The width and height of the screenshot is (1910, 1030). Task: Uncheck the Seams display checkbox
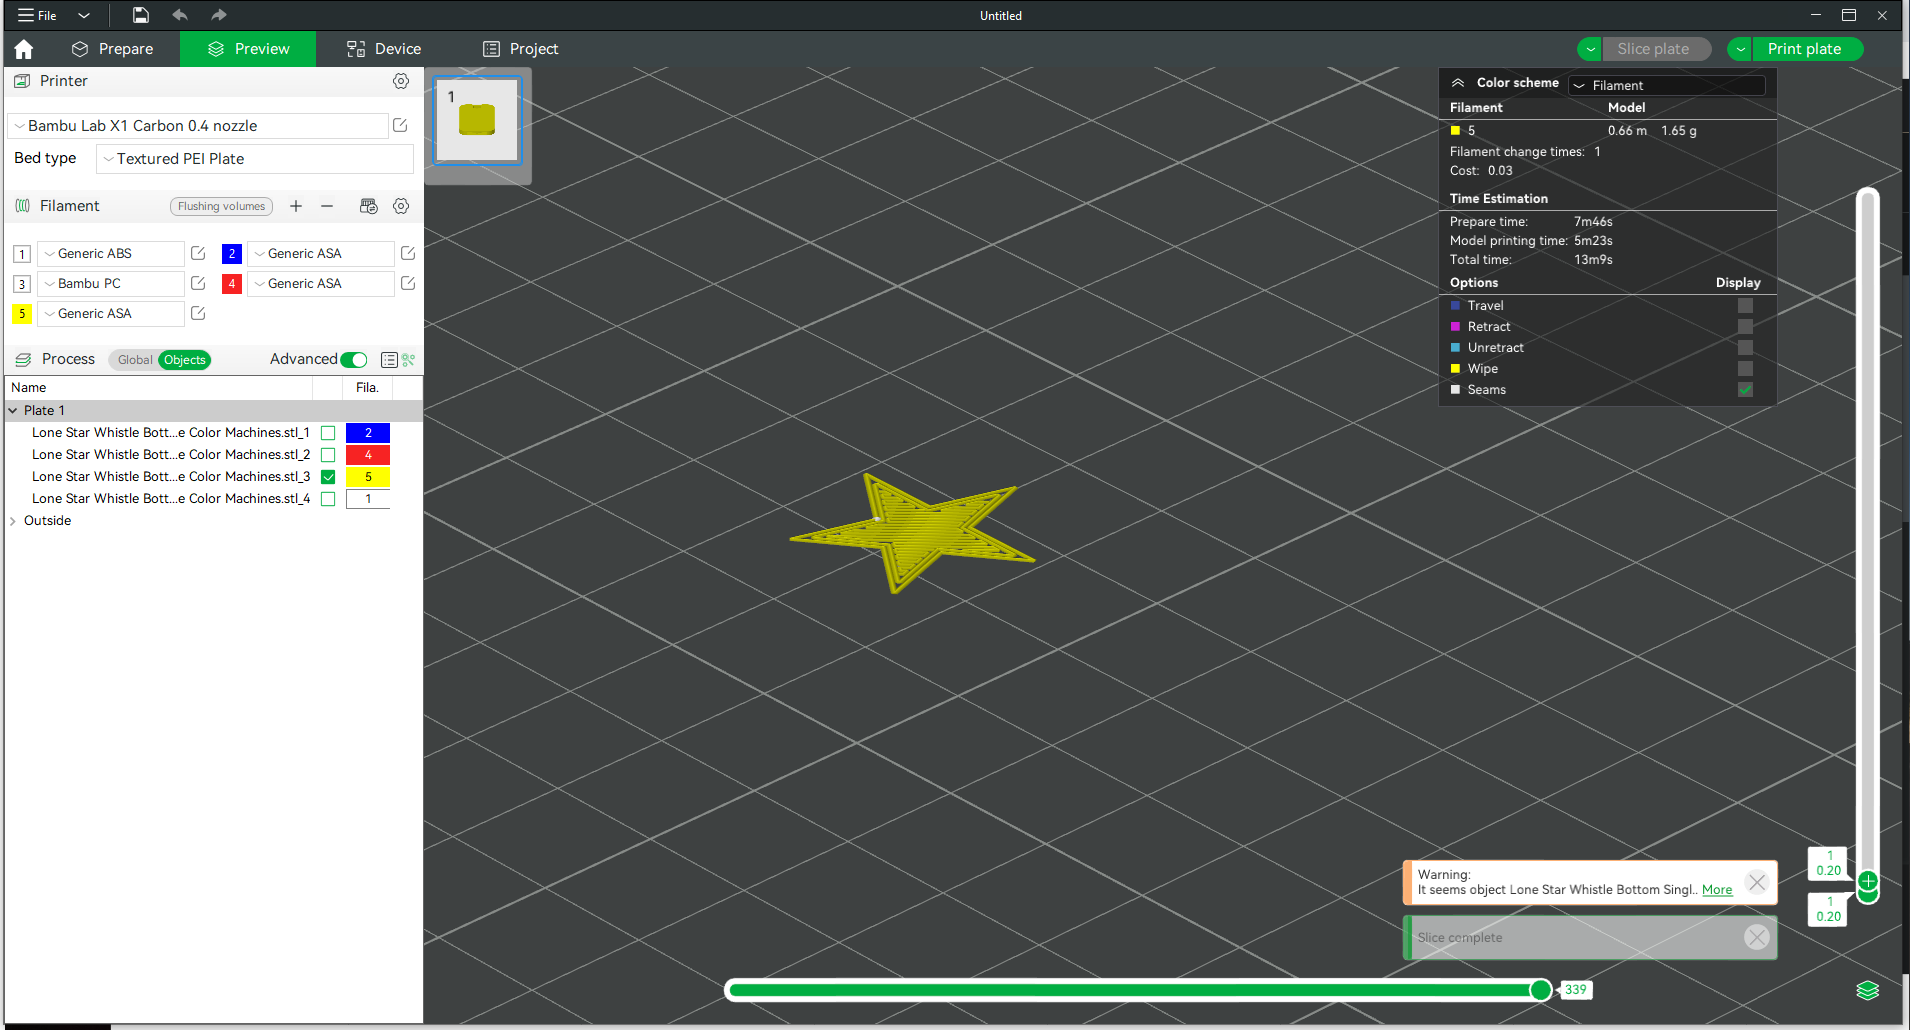point(1745,390)
